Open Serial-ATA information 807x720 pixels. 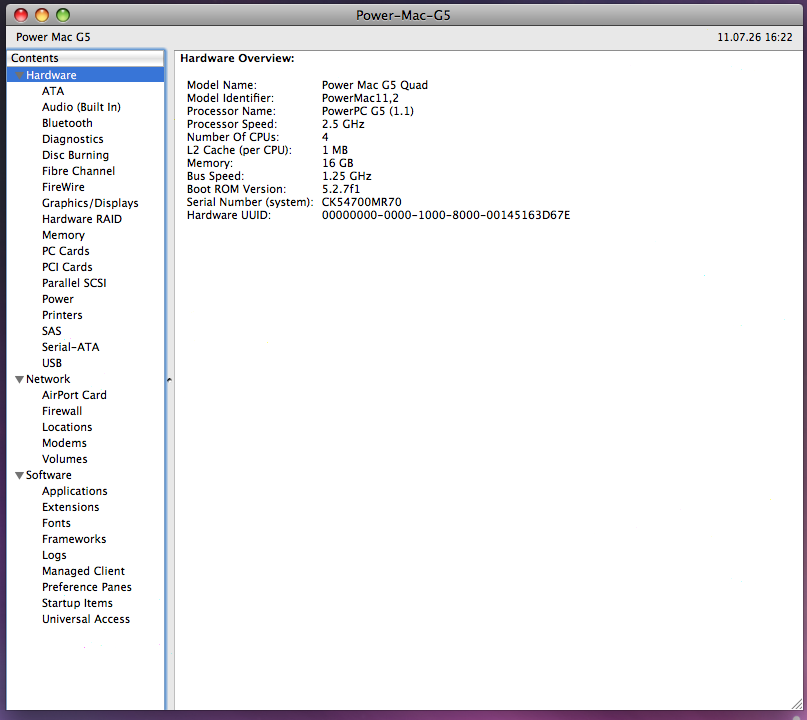click(71, 347)
